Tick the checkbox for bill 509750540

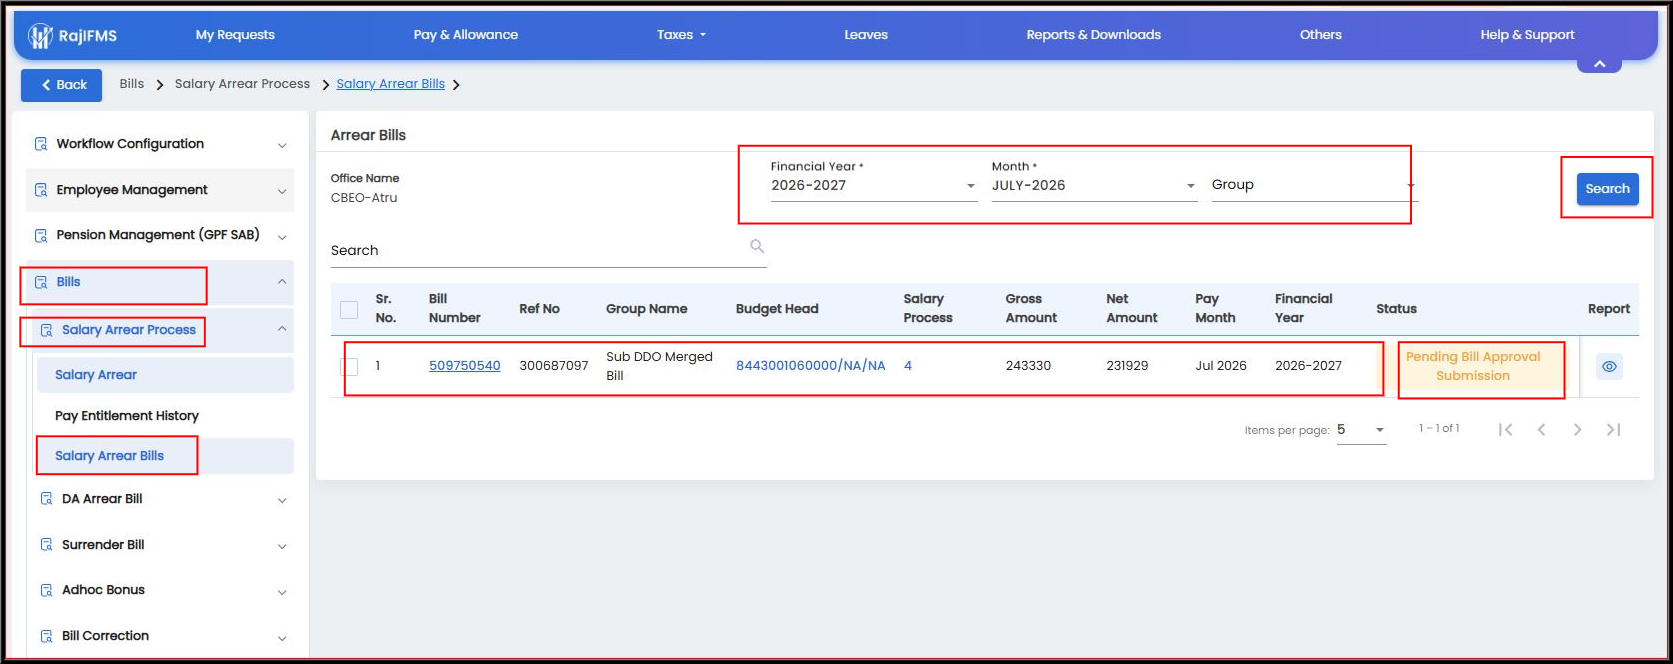point(349,366)
